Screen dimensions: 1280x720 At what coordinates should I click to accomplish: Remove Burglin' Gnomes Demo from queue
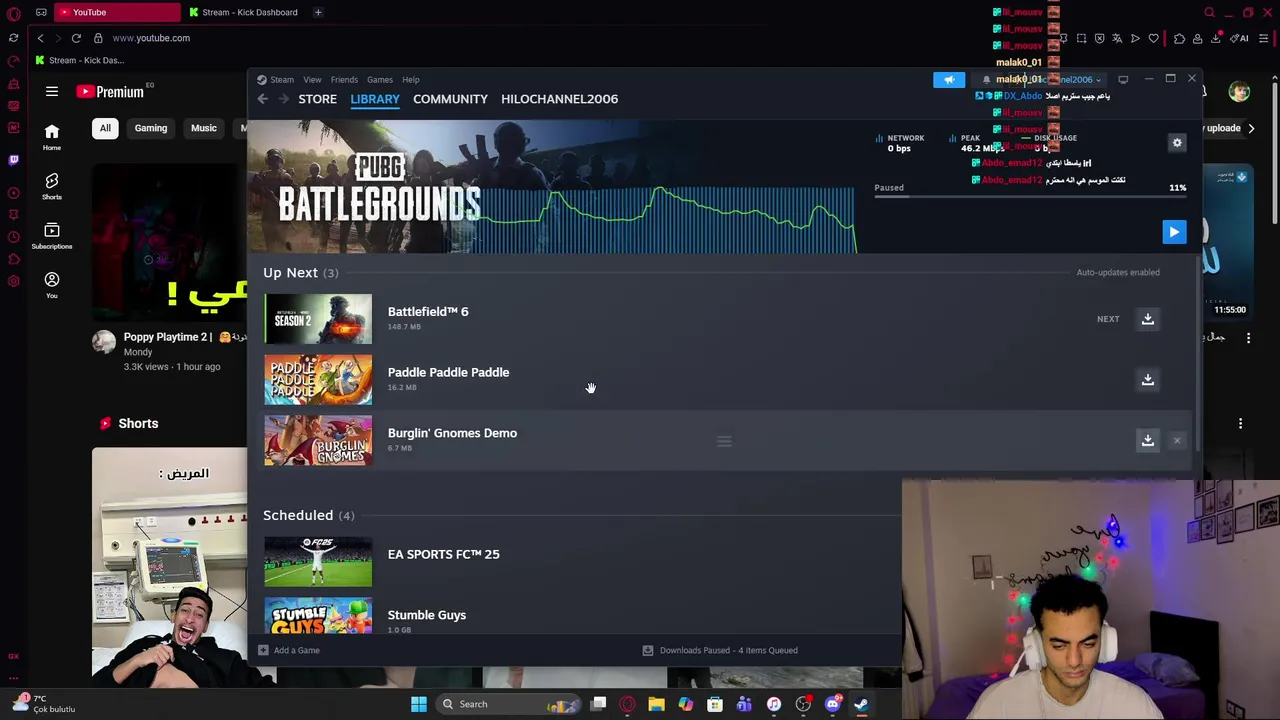[1177, 440]
